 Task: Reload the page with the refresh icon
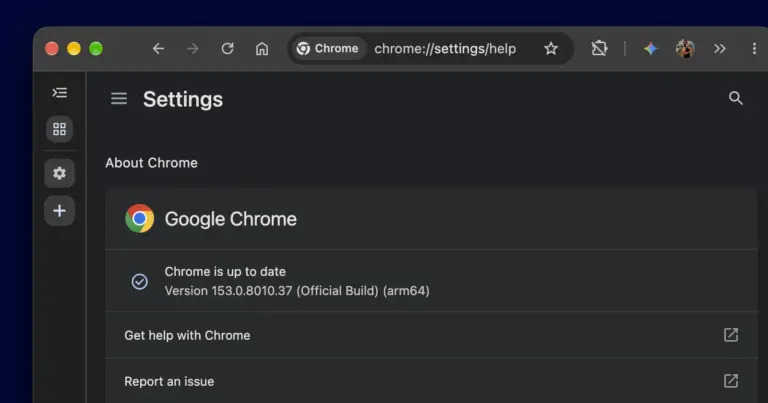pos(227,48)
